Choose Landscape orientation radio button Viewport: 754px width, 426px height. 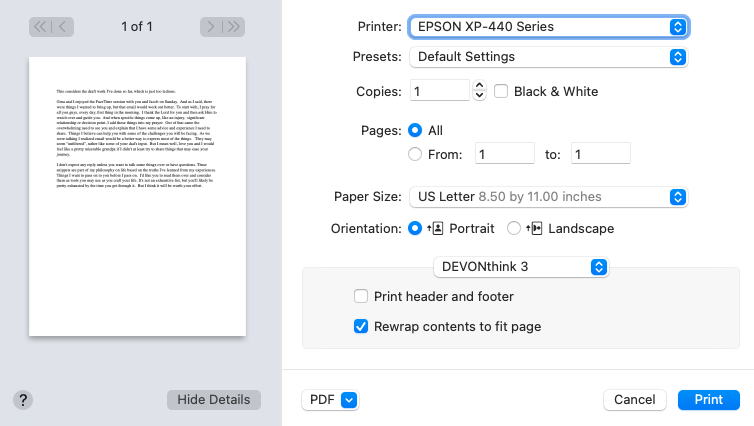pyautogui.click(x=514, y=228)
